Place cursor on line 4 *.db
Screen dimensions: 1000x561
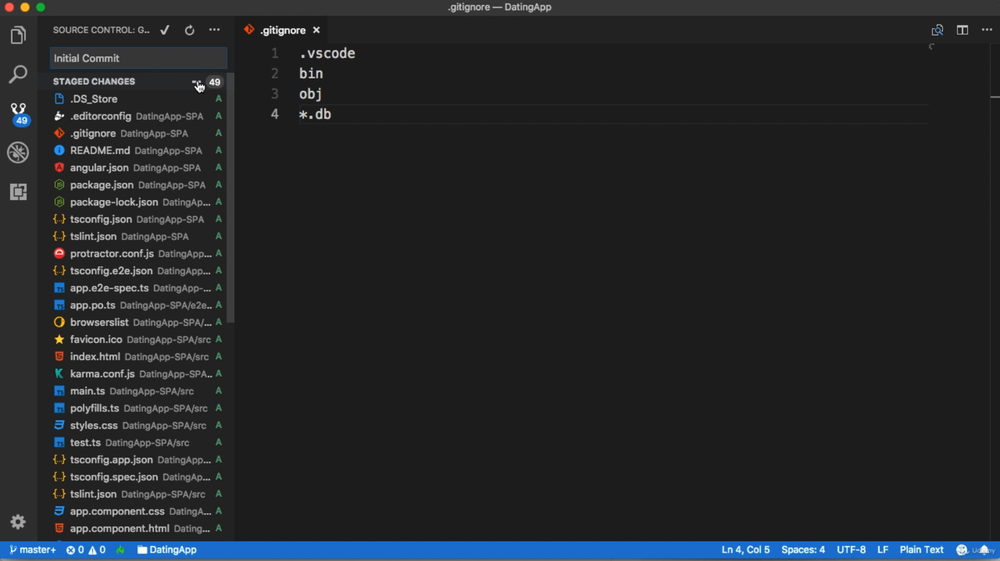click(x=315, y=115)
